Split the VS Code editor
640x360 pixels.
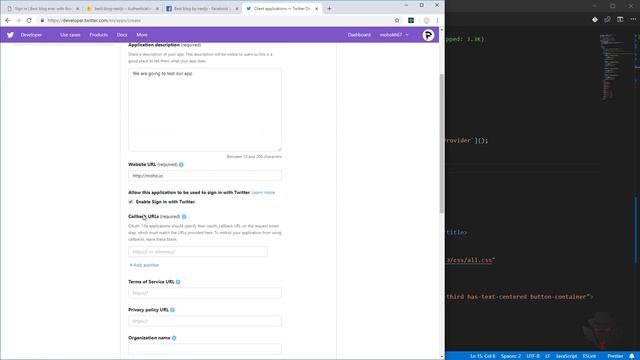tap(620, 19)
